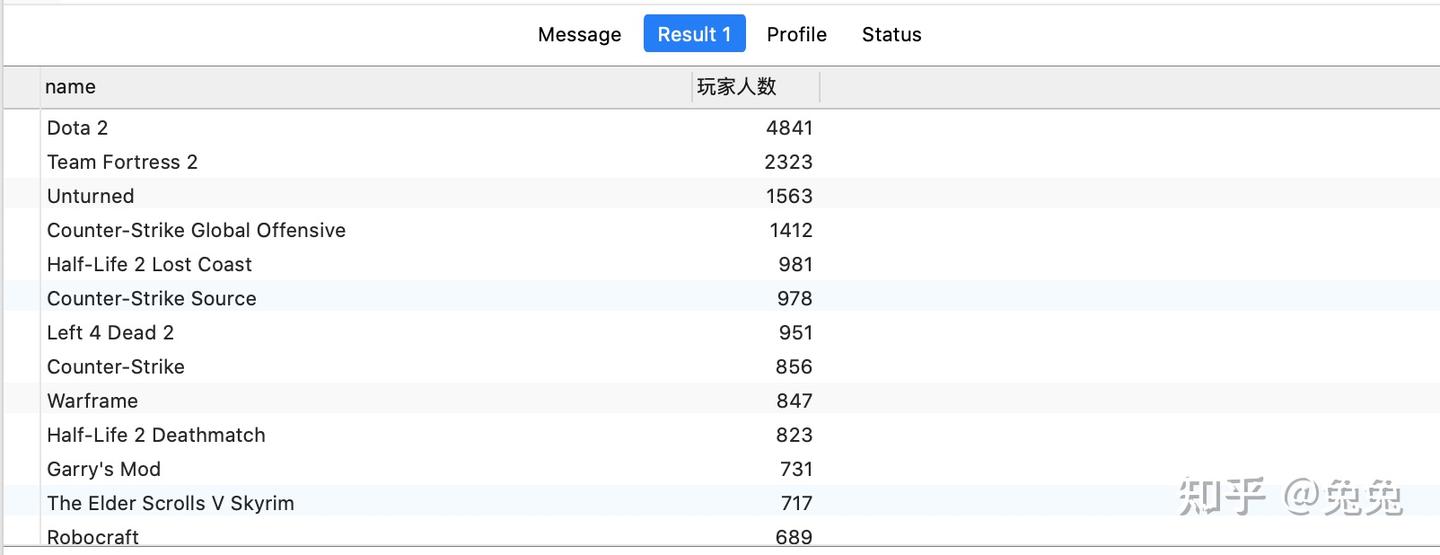This screenshot has width=1440, height=555.
Task: Click Half-Life 2 Lost Coast cell
Action: pyautogui.click(x=149, y=264)
